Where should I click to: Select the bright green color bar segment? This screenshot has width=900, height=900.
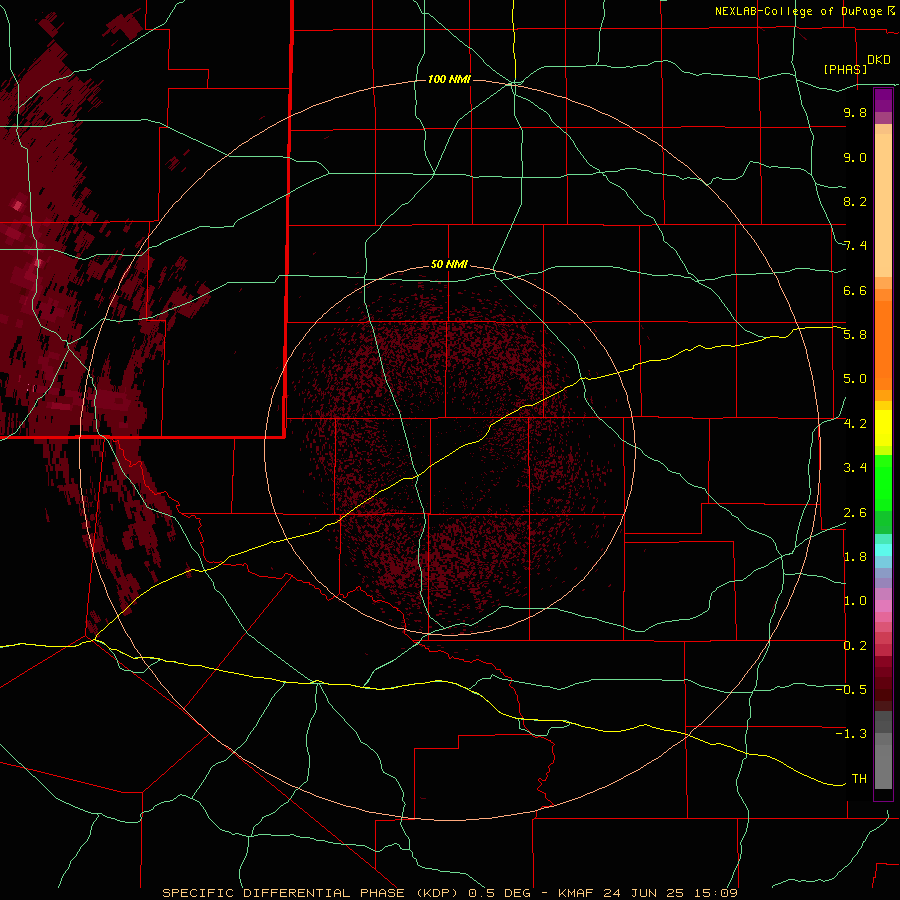coord(883,482)
